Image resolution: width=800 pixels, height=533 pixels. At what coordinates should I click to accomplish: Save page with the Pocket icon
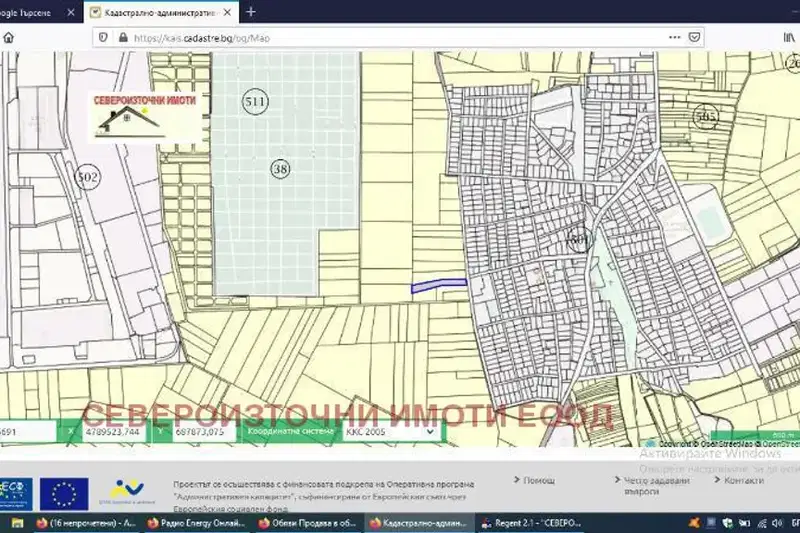[x=694, y=37]
